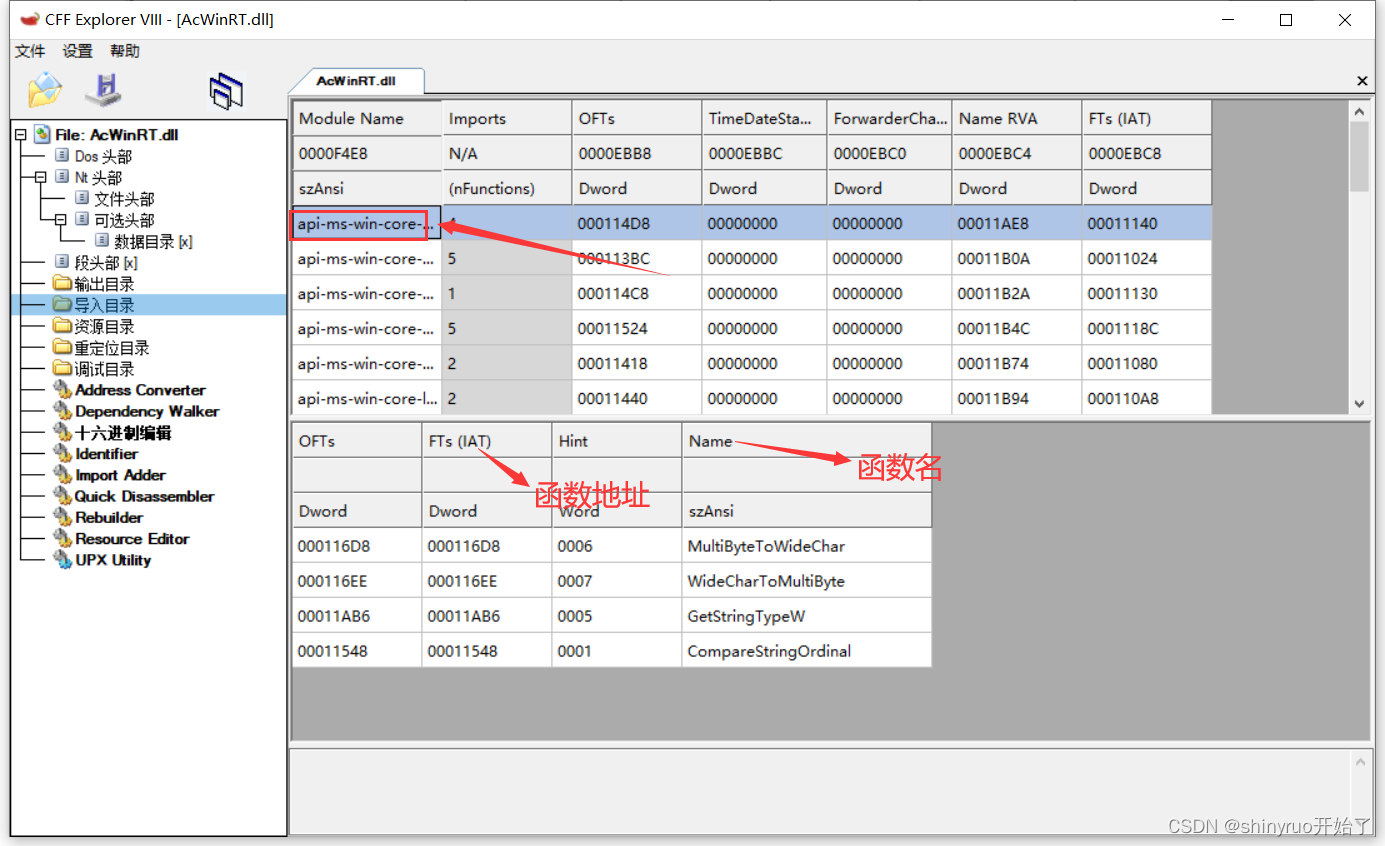Click the CFF Explorer app icon in title bar
1385x846 pixels.
30,20
